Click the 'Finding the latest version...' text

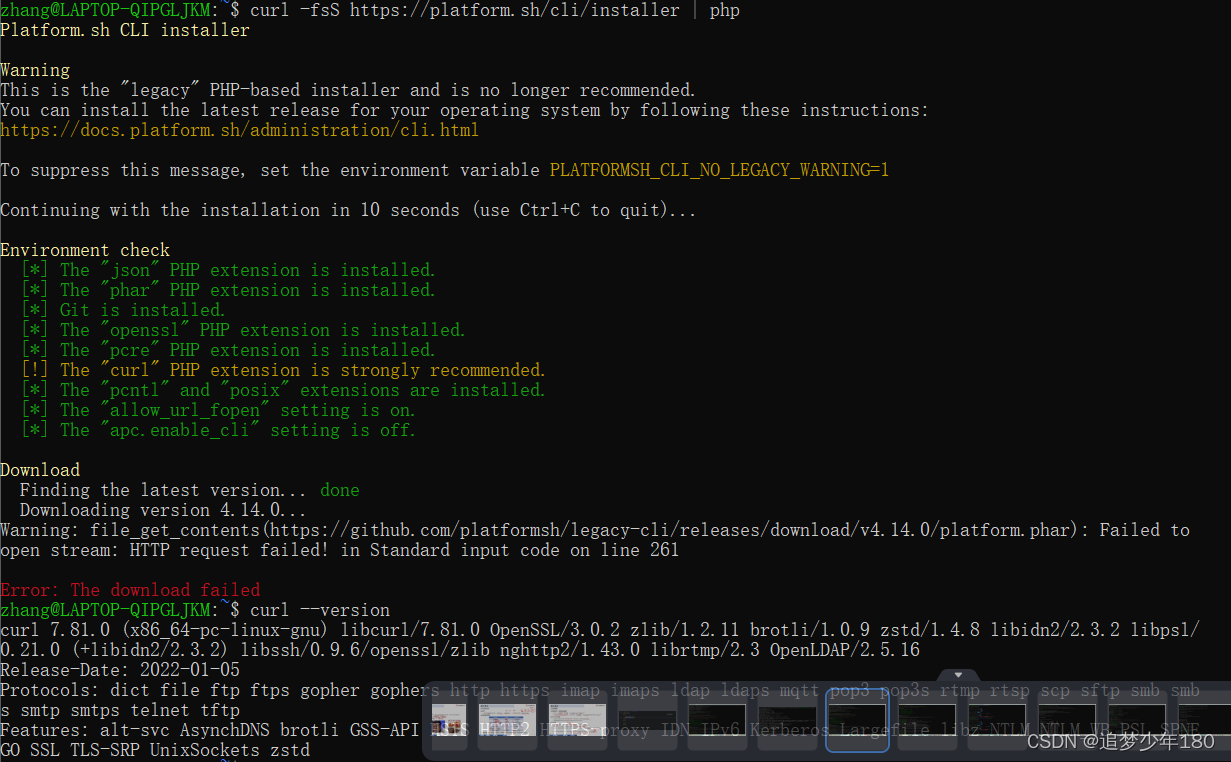165,490
